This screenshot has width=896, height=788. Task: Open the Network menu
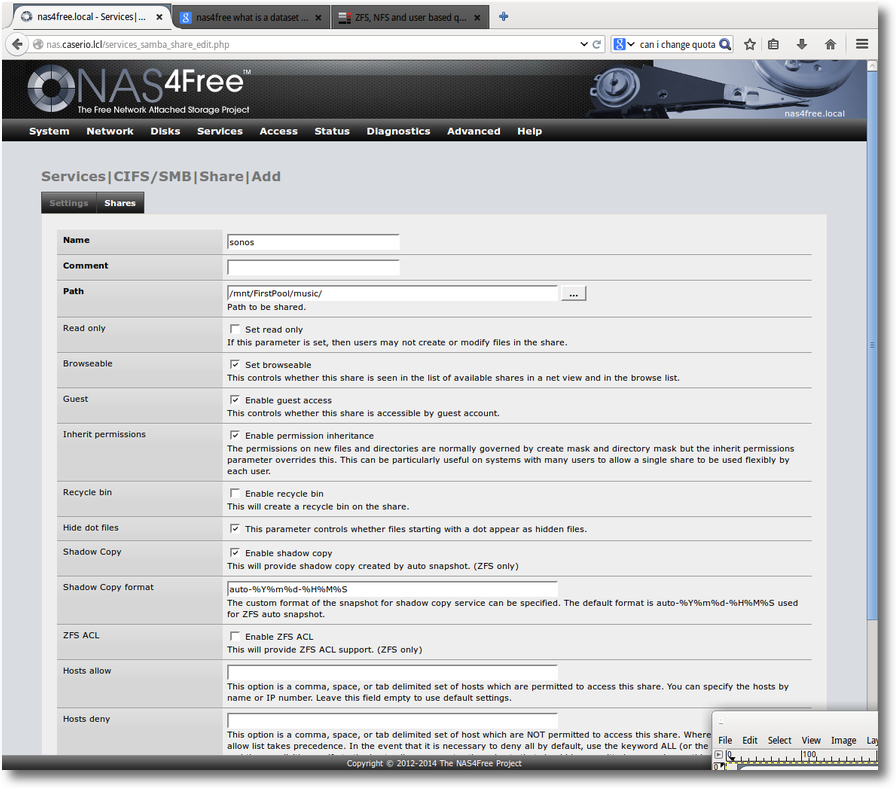coord(110,131)
